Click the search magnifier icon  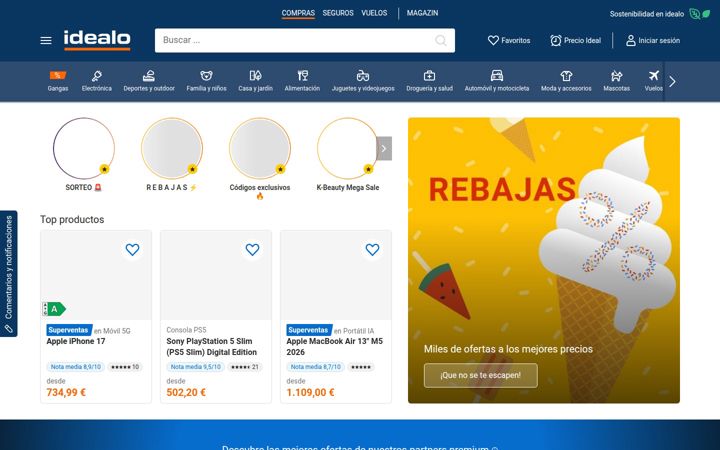coord(440,40)
